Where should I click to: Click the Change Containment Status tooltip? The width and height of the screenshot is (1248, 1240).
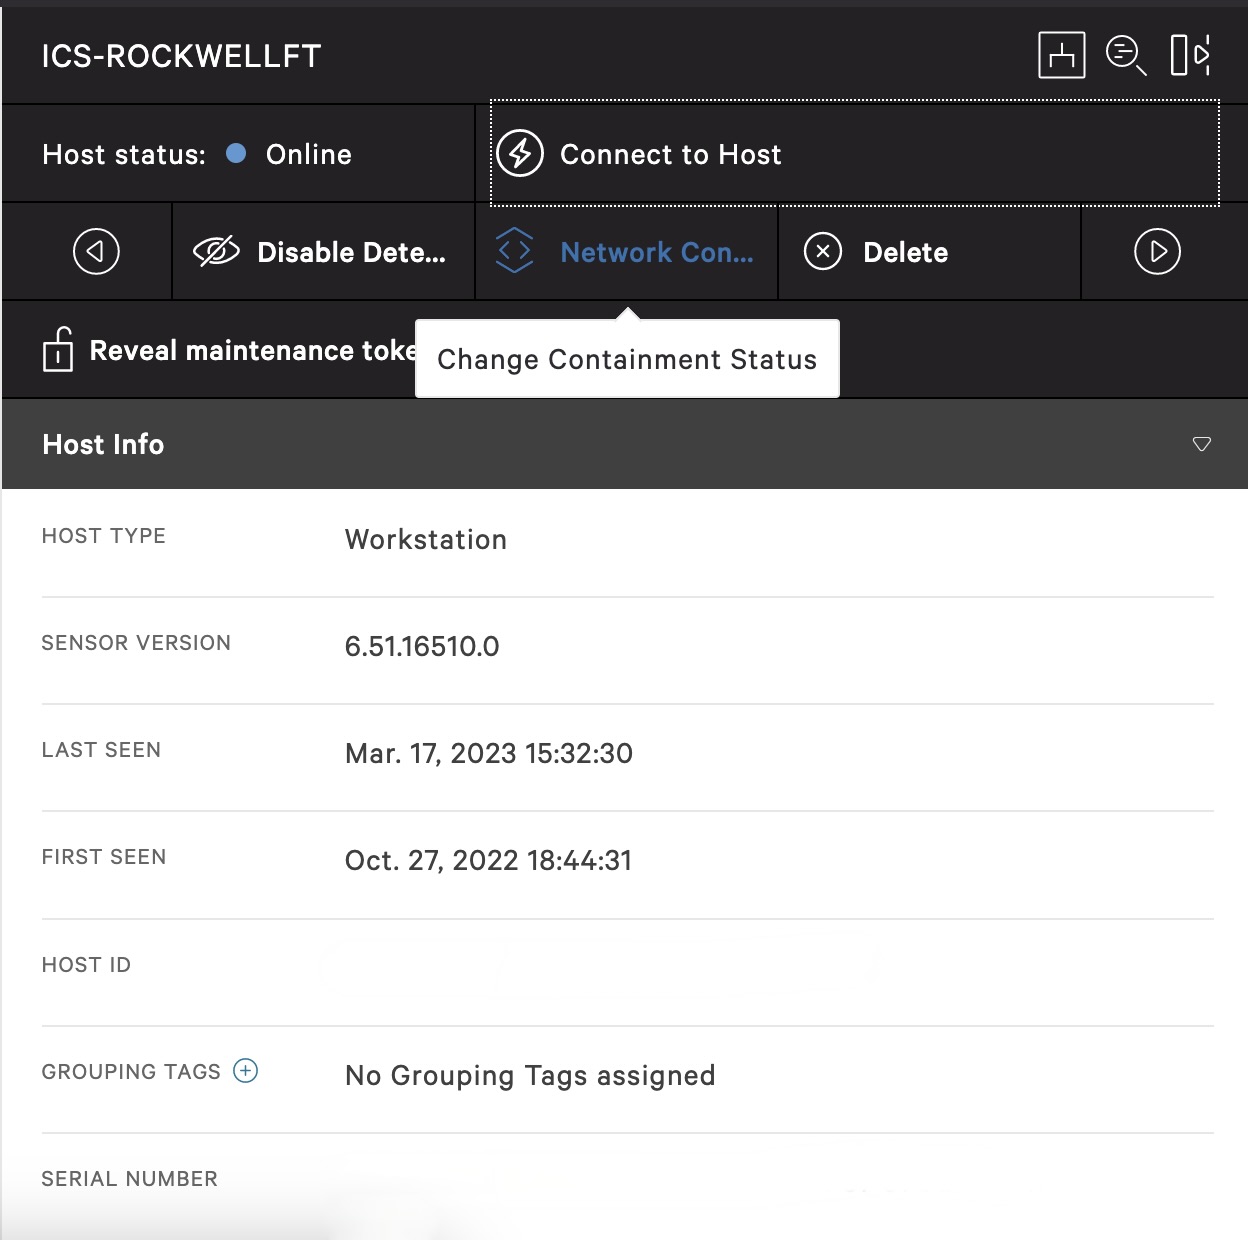[x=627, y=359]
